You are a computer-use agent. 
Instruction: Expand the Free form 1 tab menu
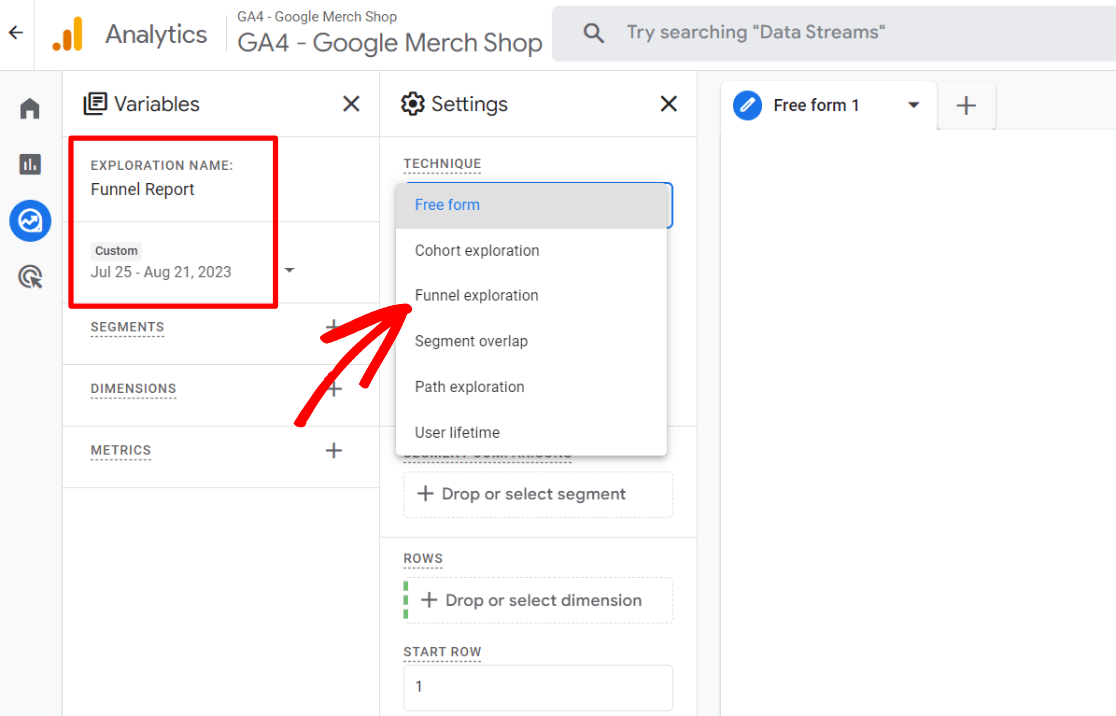click(913, 105)
